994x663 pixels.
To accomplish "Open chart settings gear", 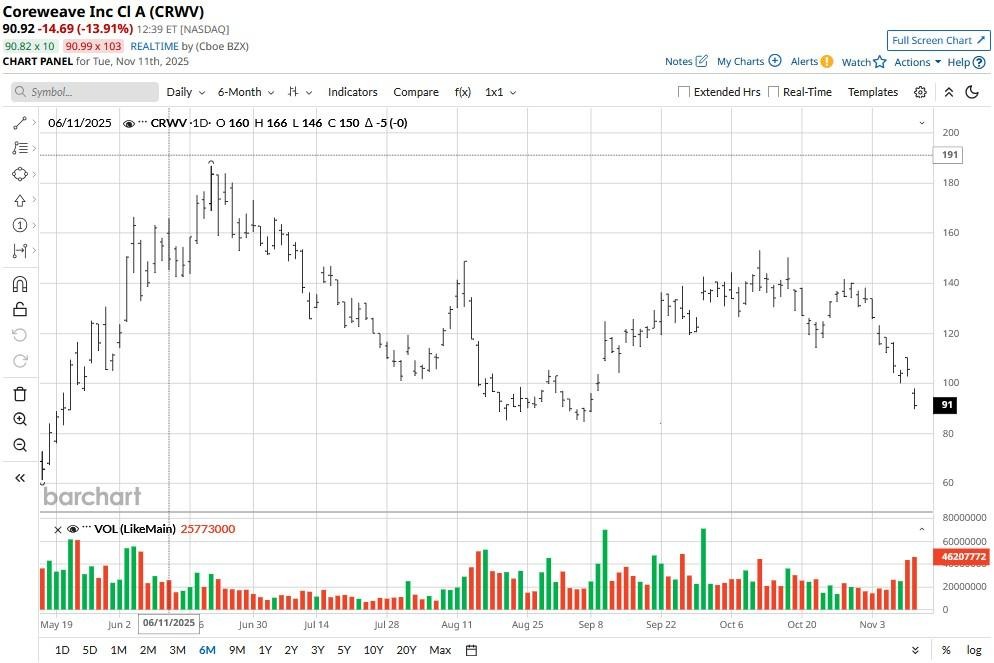I will (x=920, y=92).
